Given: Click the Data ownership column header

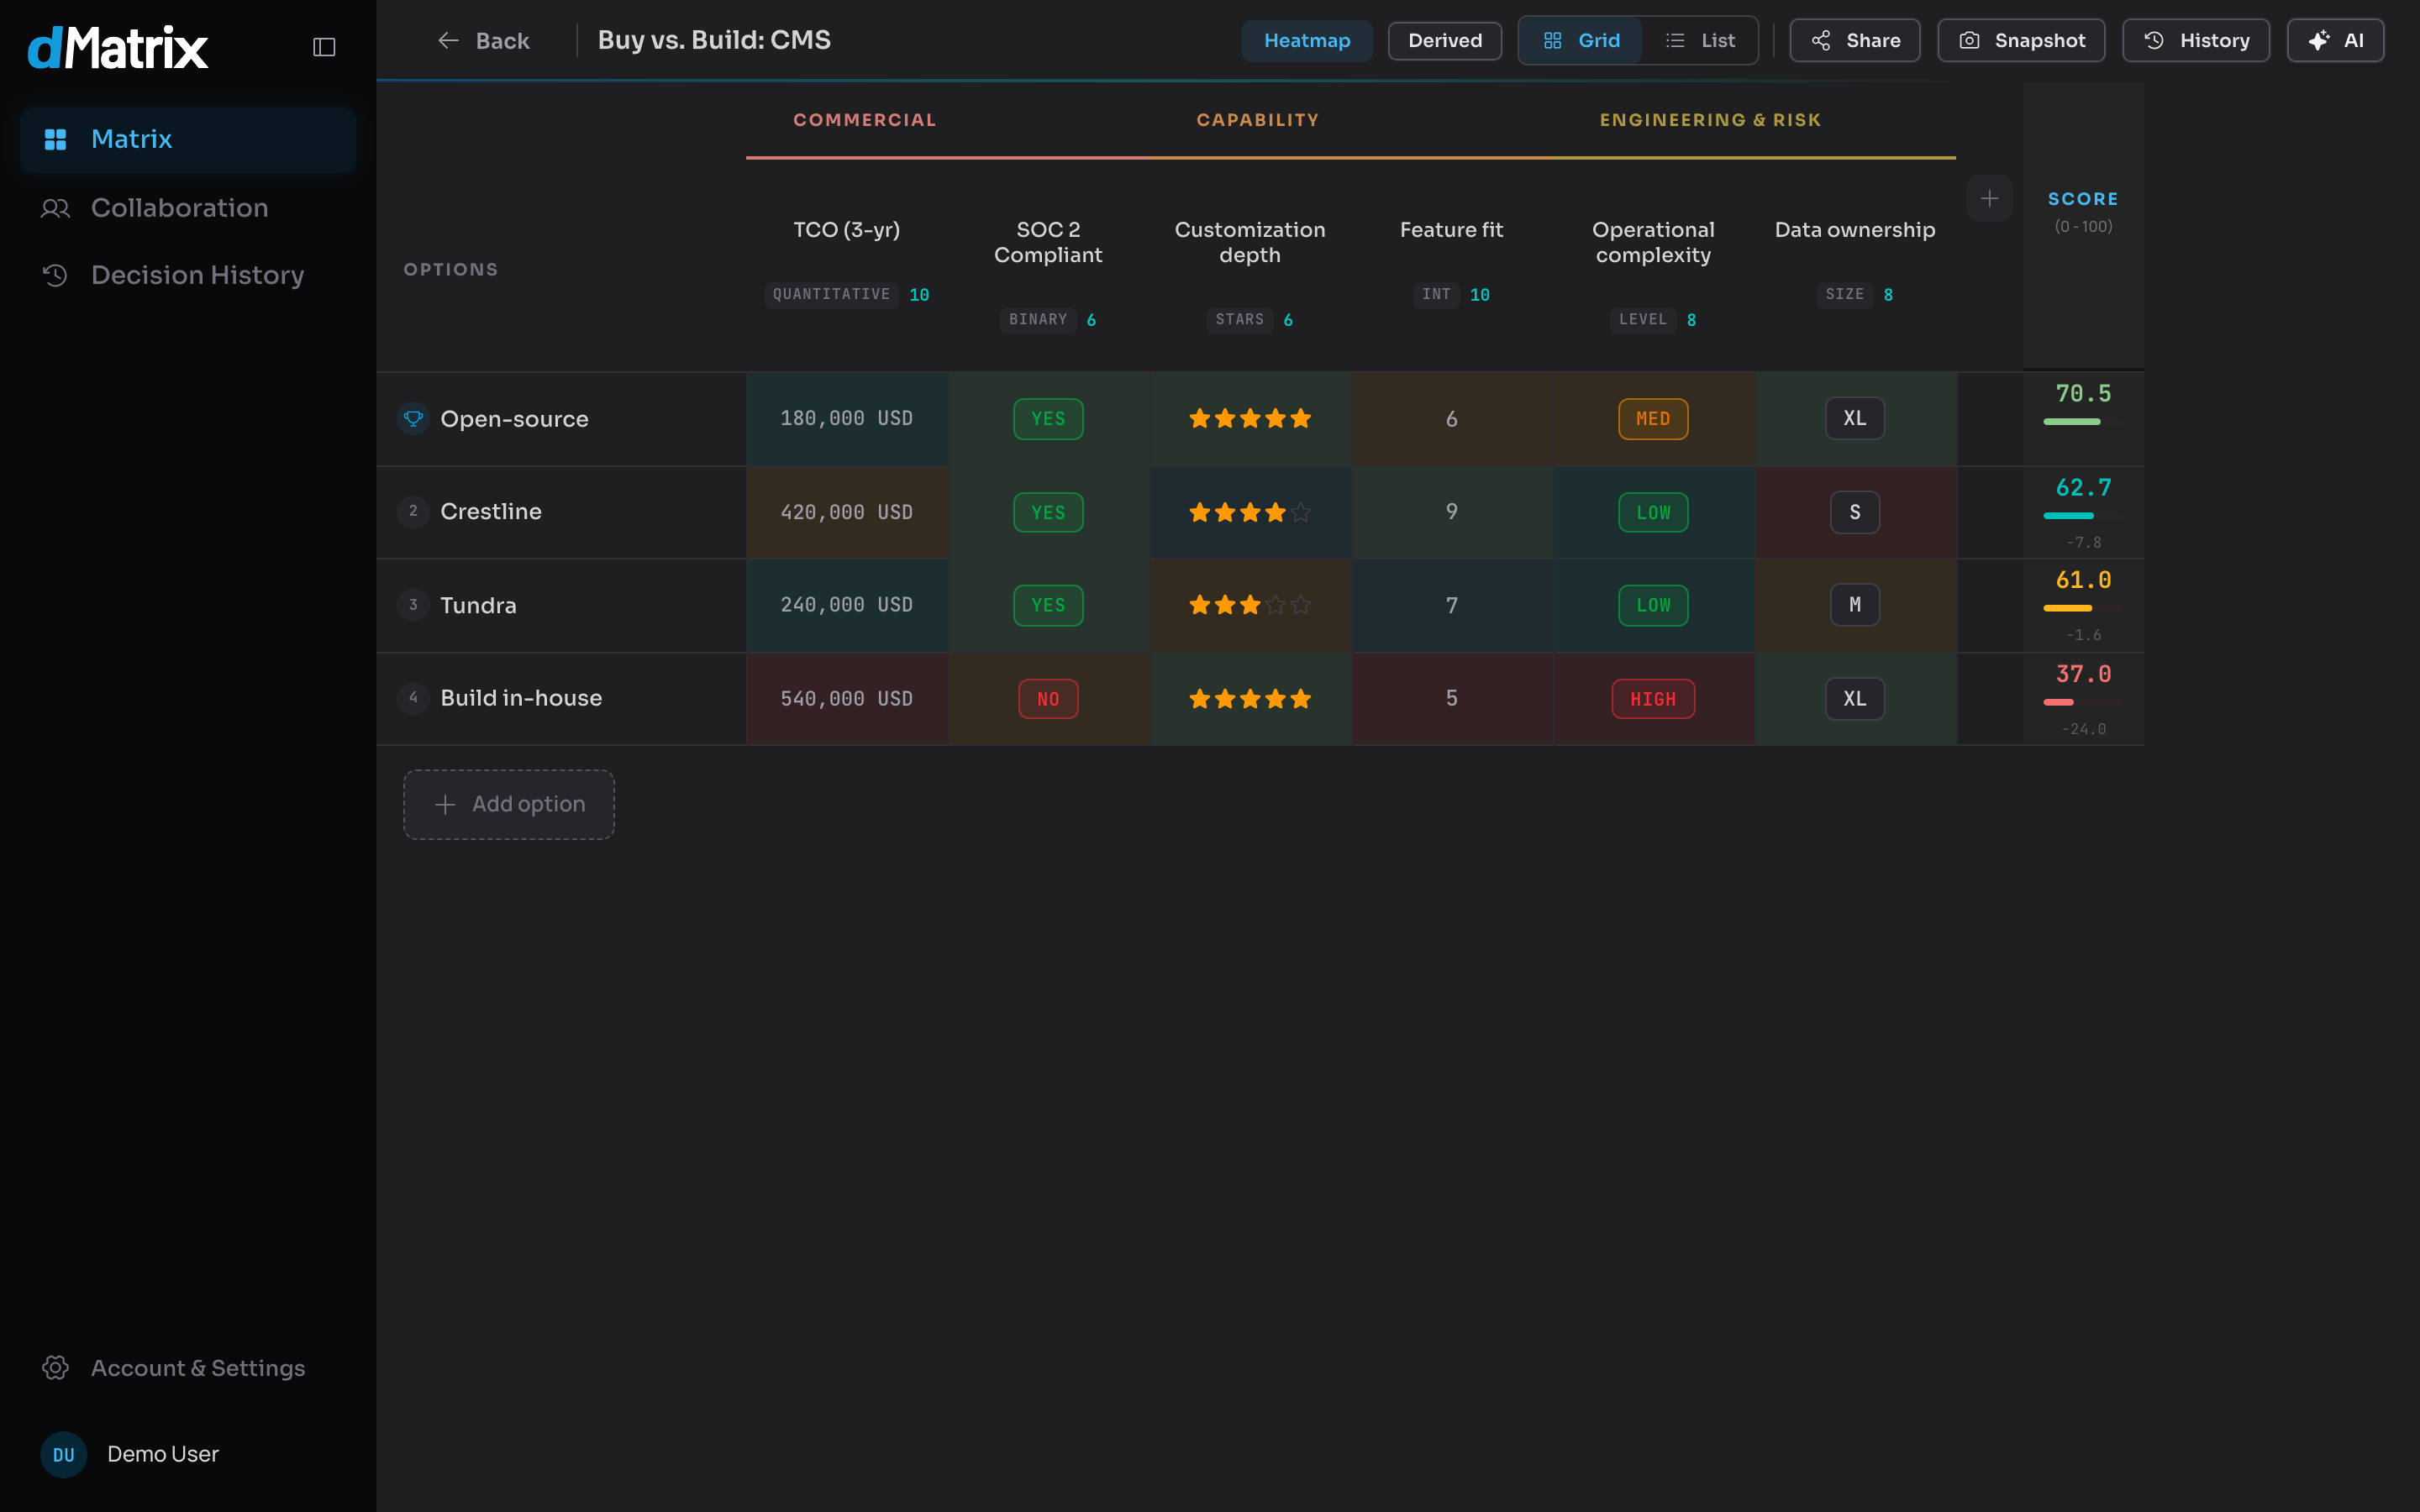Looking at the screenshot, I should (1855, 230).
